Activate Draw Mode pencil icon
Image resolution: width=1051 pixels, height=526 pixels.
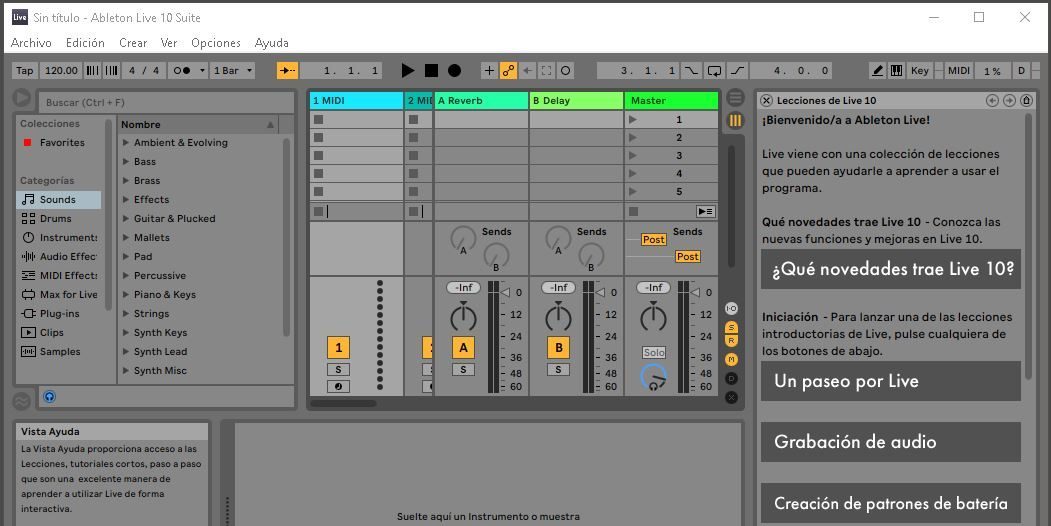[x=877, y=70]
